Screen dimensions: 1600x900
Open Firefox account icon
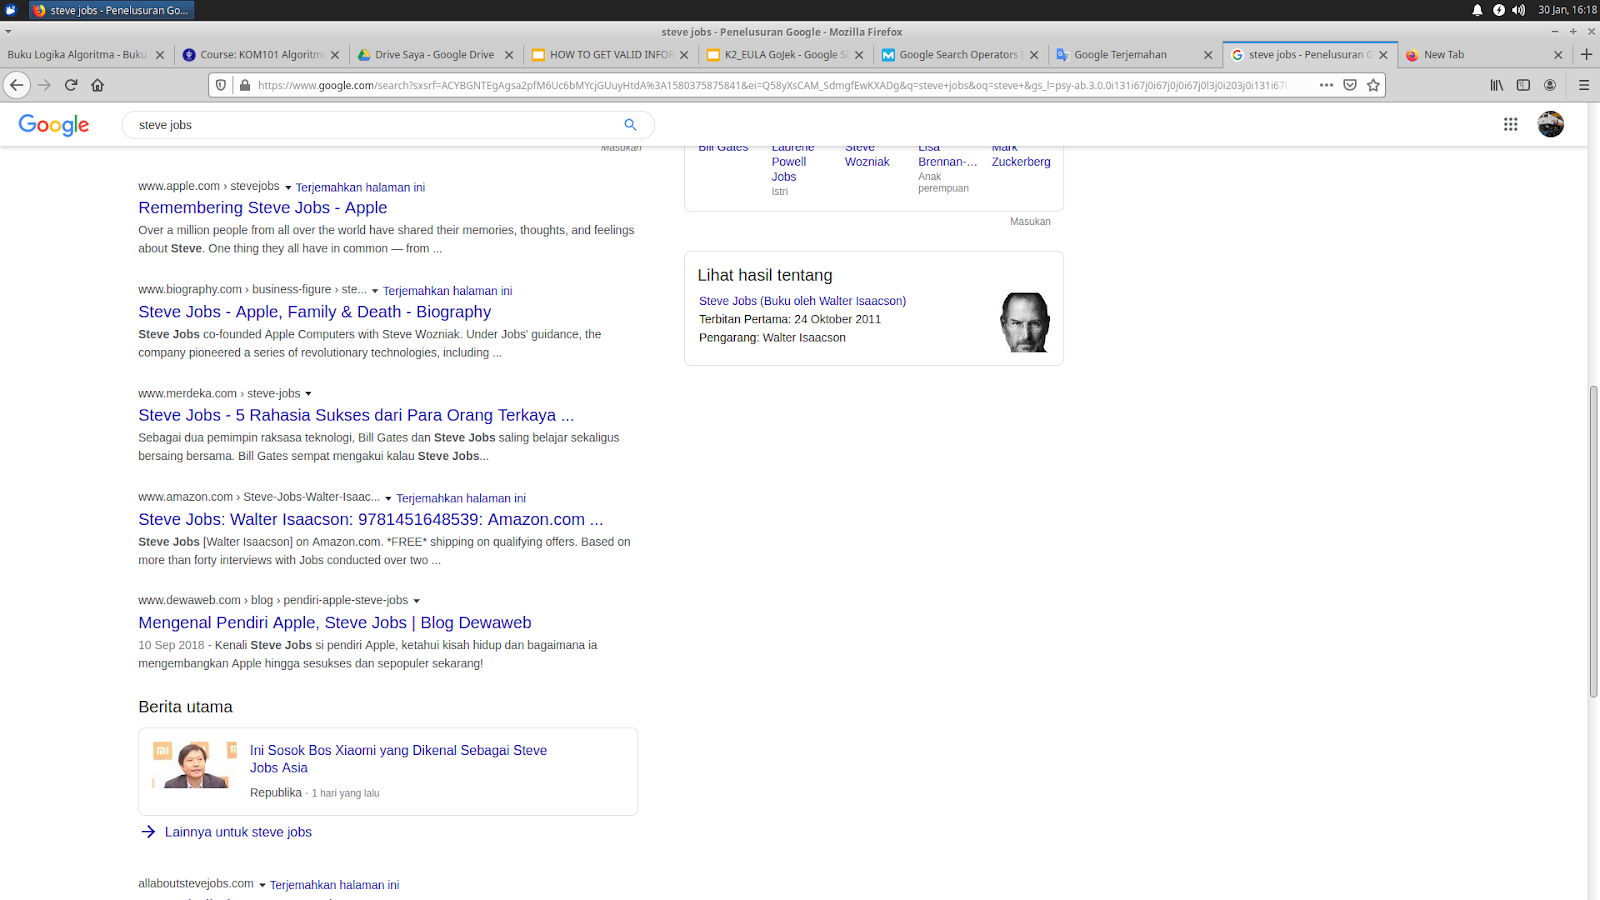[x=1550, y=85]
